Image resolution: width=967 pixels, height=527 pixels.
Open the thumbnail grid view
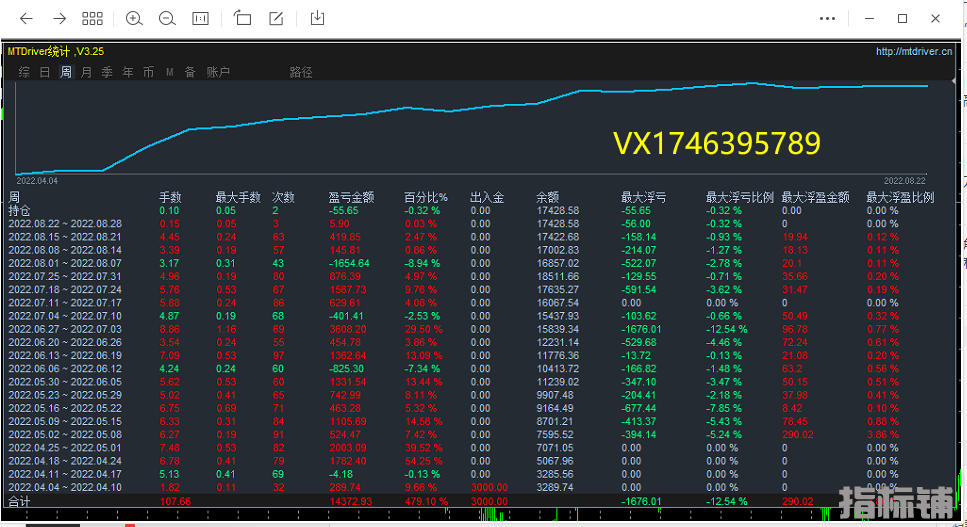(92, 18)
